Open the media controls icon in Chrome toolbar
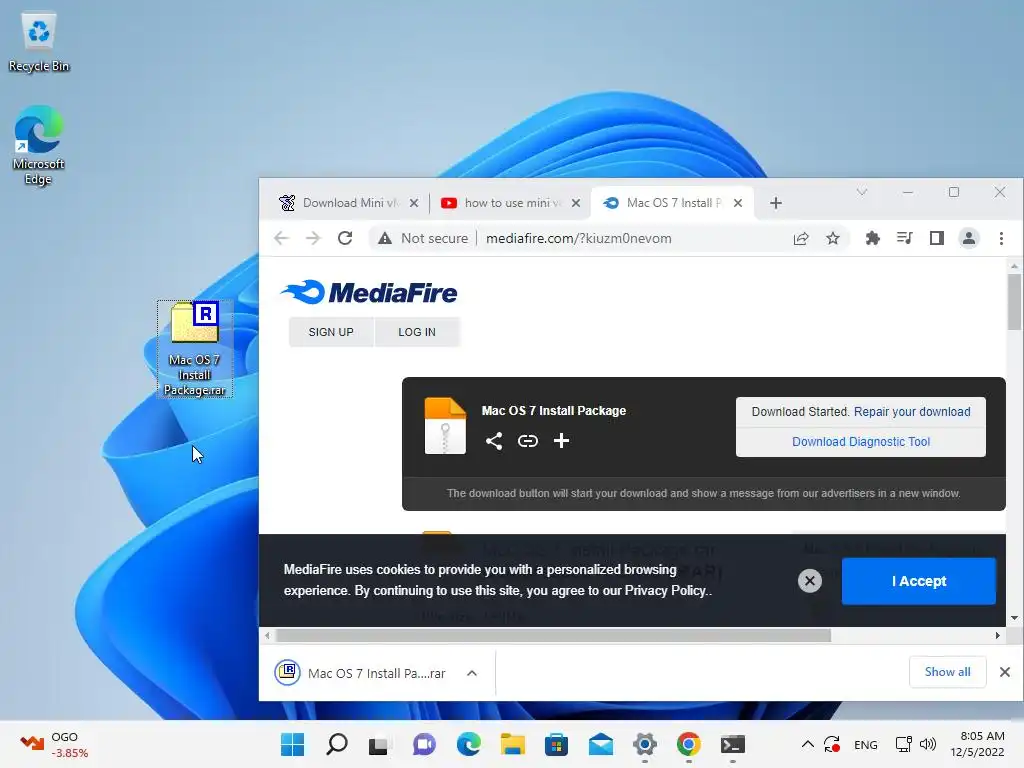The width and height of the screenshot is (1024, 768). (904, 238)
